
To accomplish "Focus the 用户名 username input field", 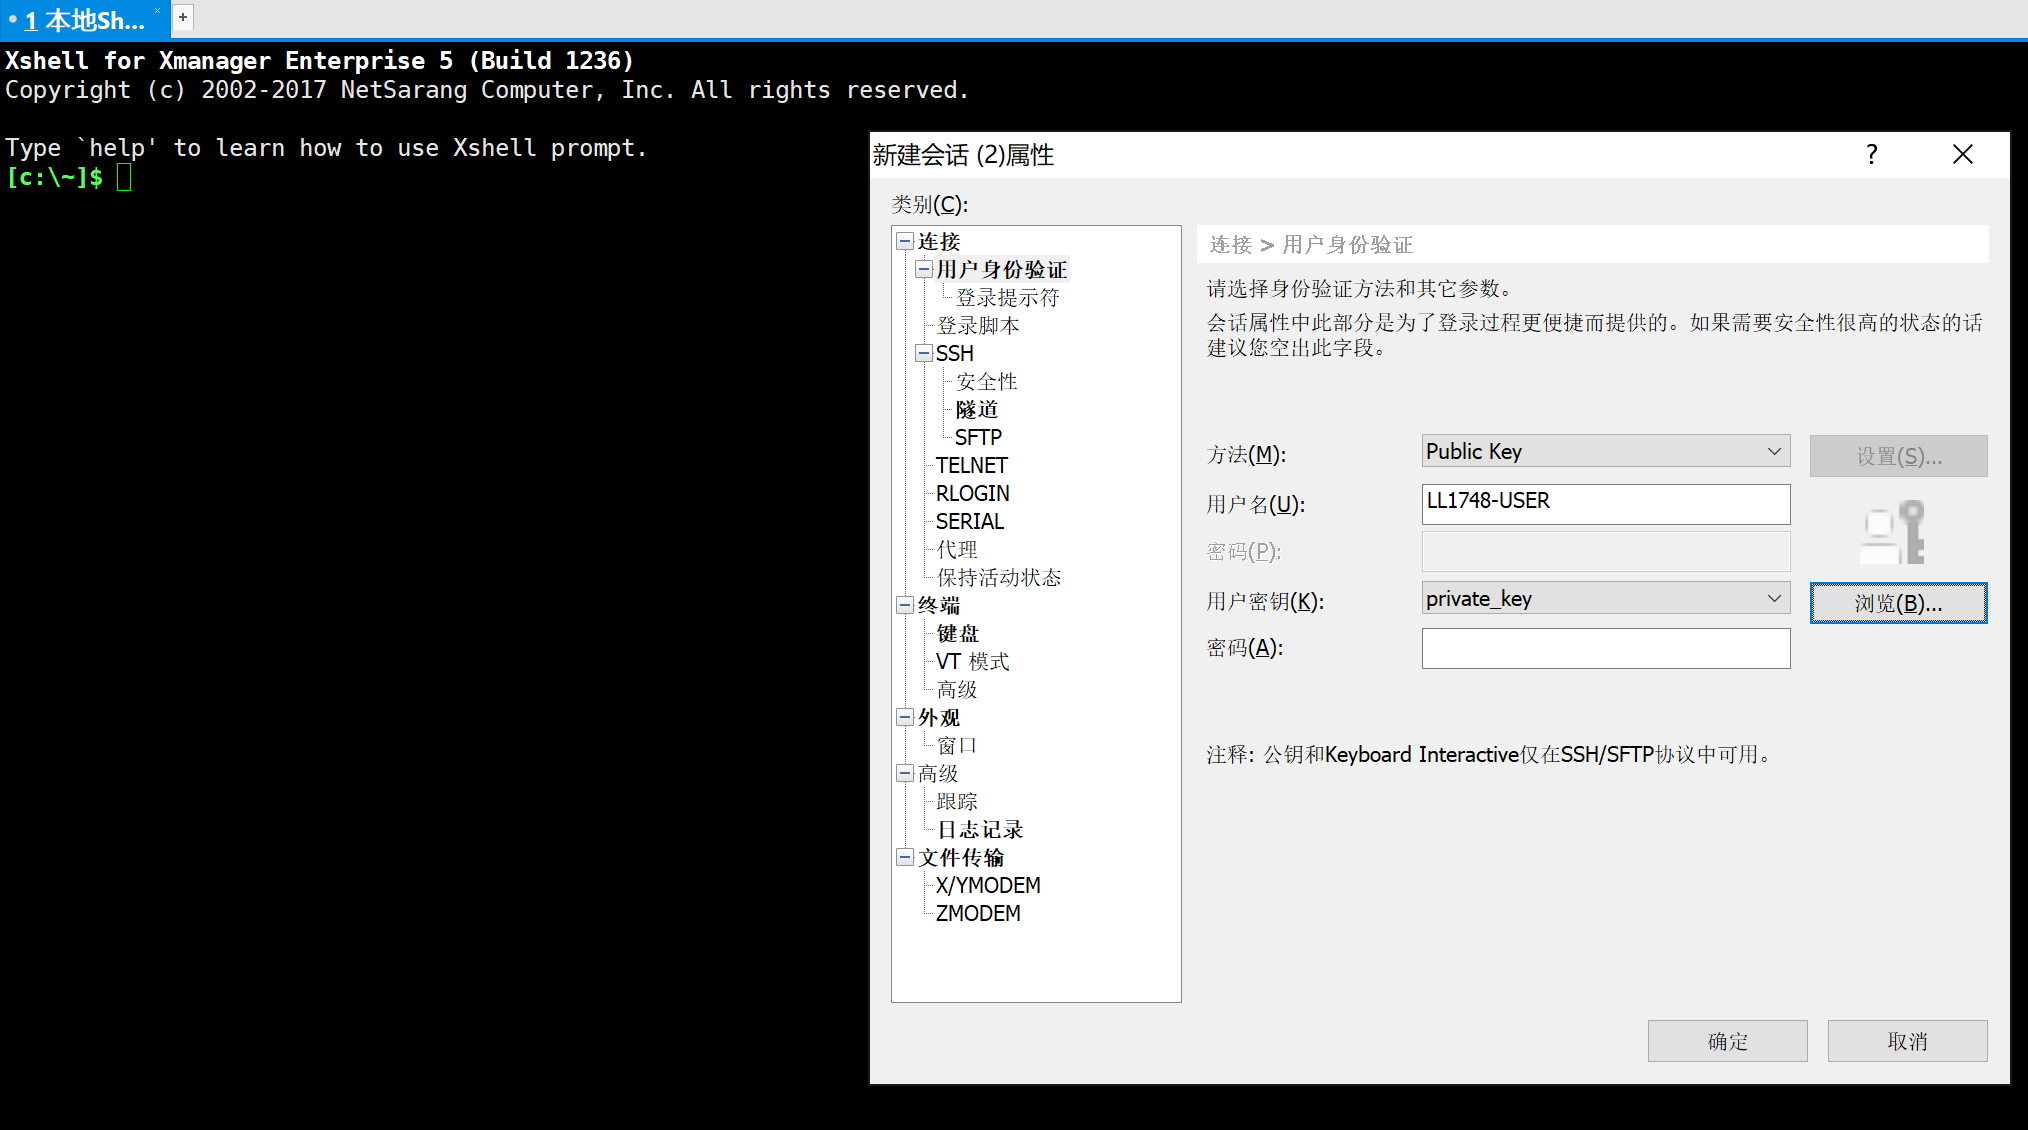I will click(x=1604, y=503).
